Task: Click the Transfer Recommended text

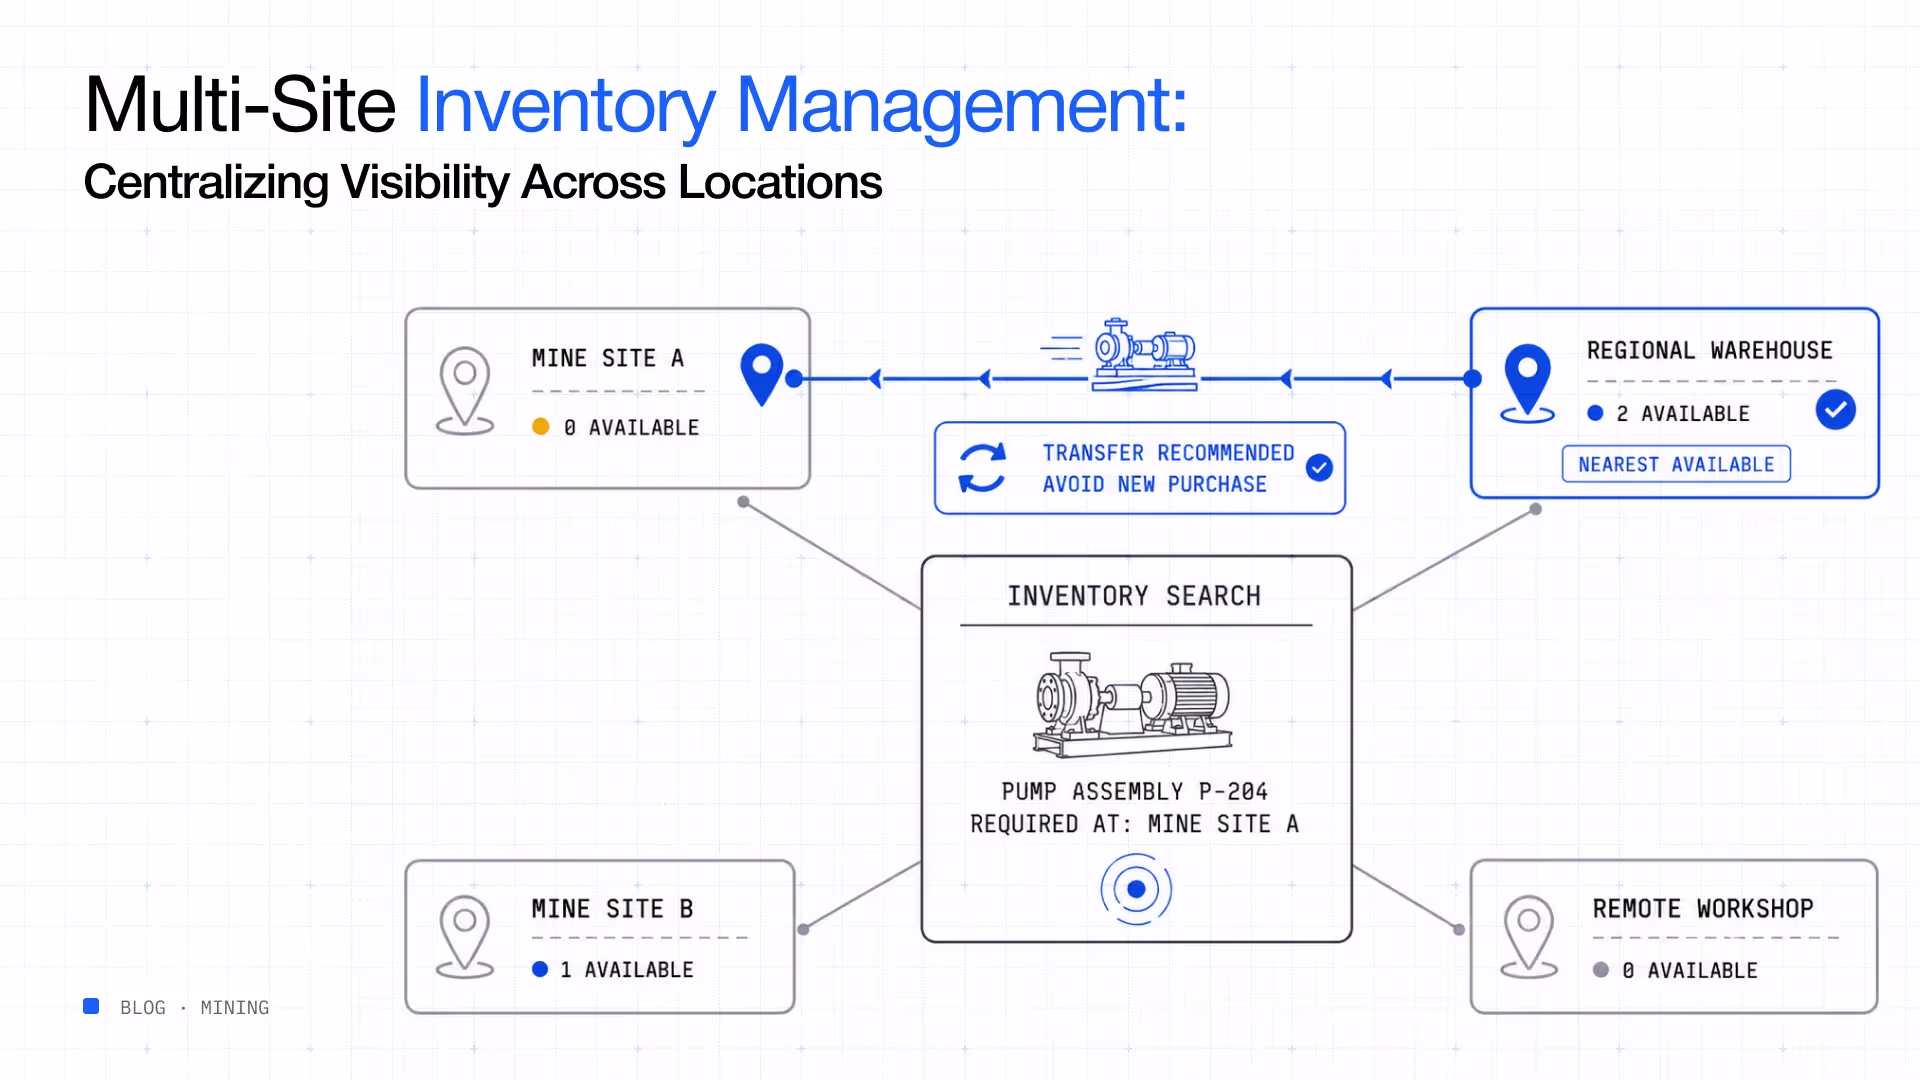Action: click(1168, 453)
